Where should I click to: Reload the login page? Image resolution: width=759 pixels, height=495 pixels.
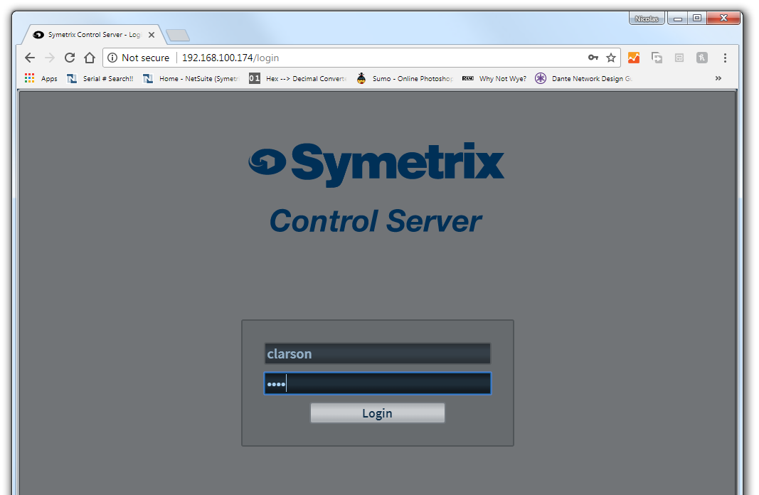pos(70,58)
